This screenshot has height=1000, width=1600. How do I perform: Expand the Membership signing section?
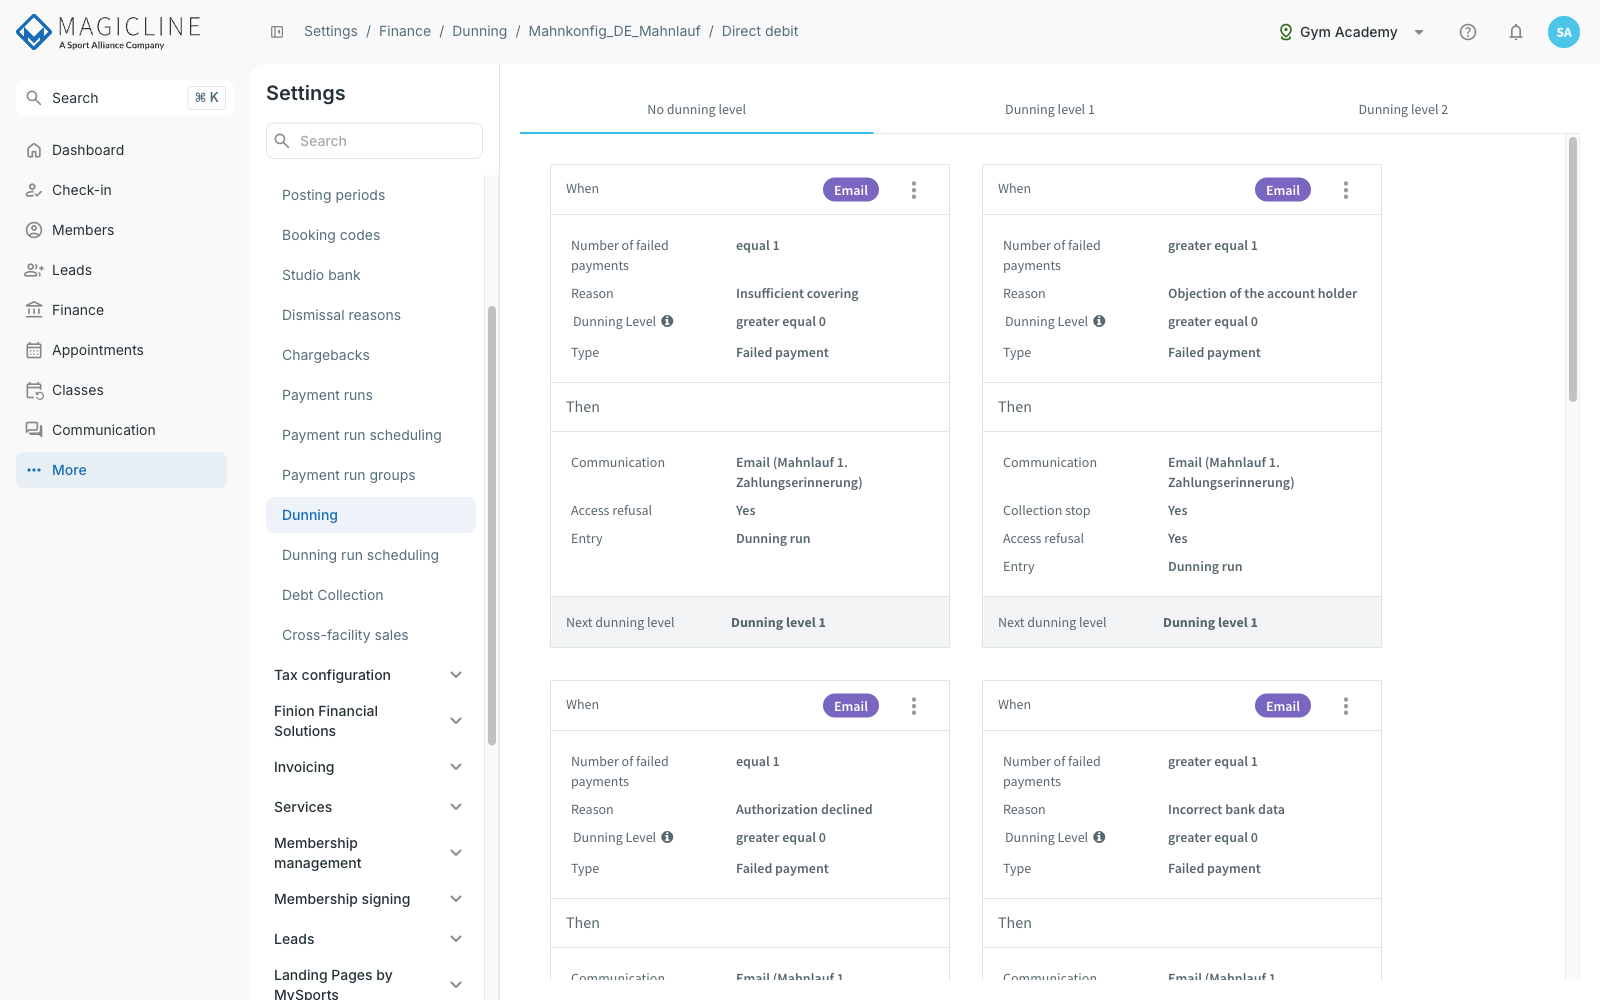pos(456,899)
